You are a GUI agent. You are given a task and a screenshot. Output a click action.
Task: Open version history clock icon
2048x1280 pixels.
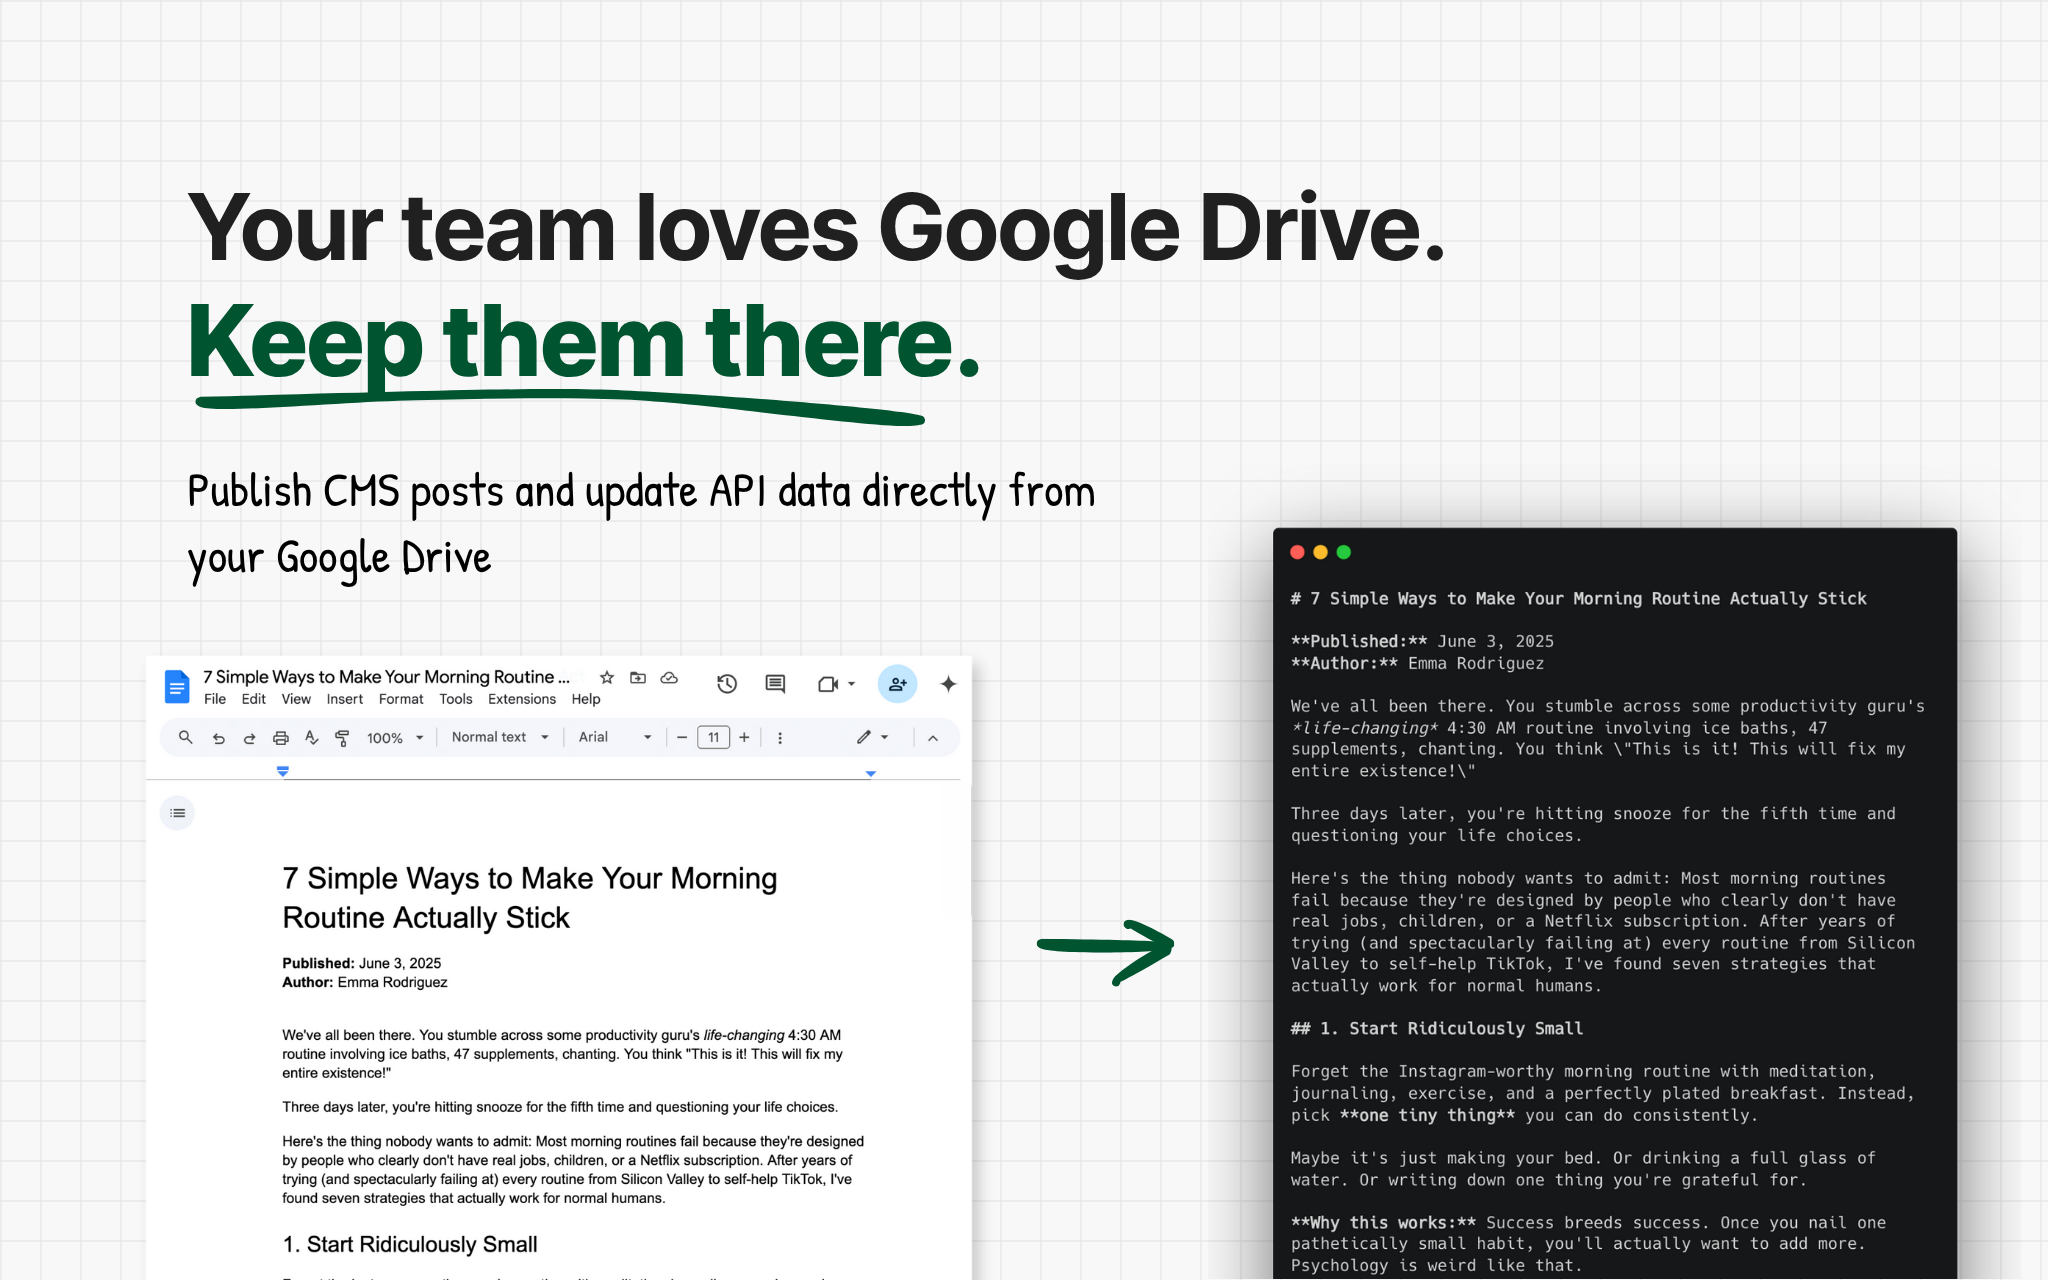click(727, 684)
